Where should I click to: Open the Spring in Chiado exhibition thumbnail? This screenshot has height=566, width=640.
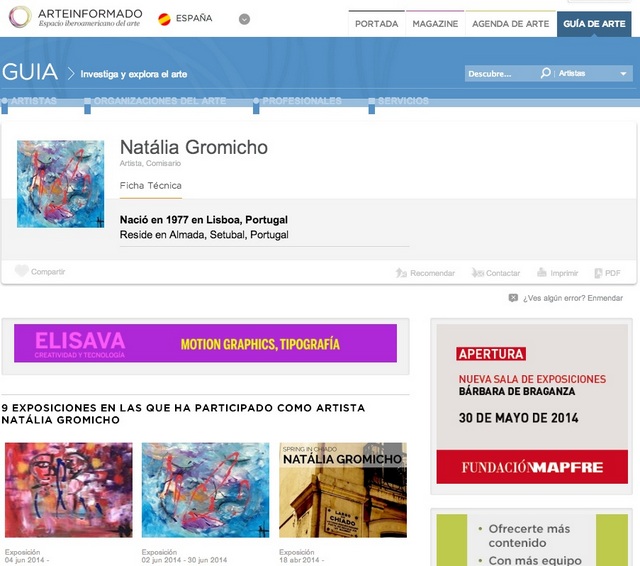[343, 490]
